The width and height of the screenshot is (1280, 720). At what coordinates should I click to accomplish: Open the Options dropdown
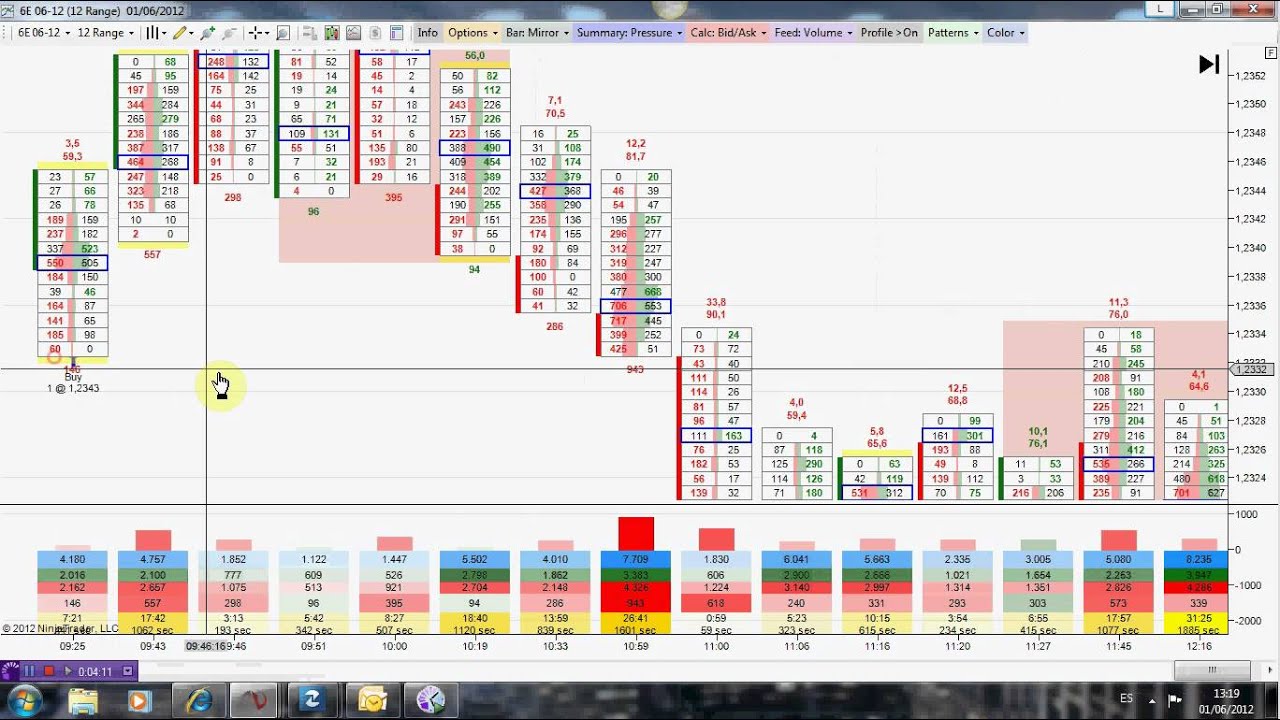(473, 33)
